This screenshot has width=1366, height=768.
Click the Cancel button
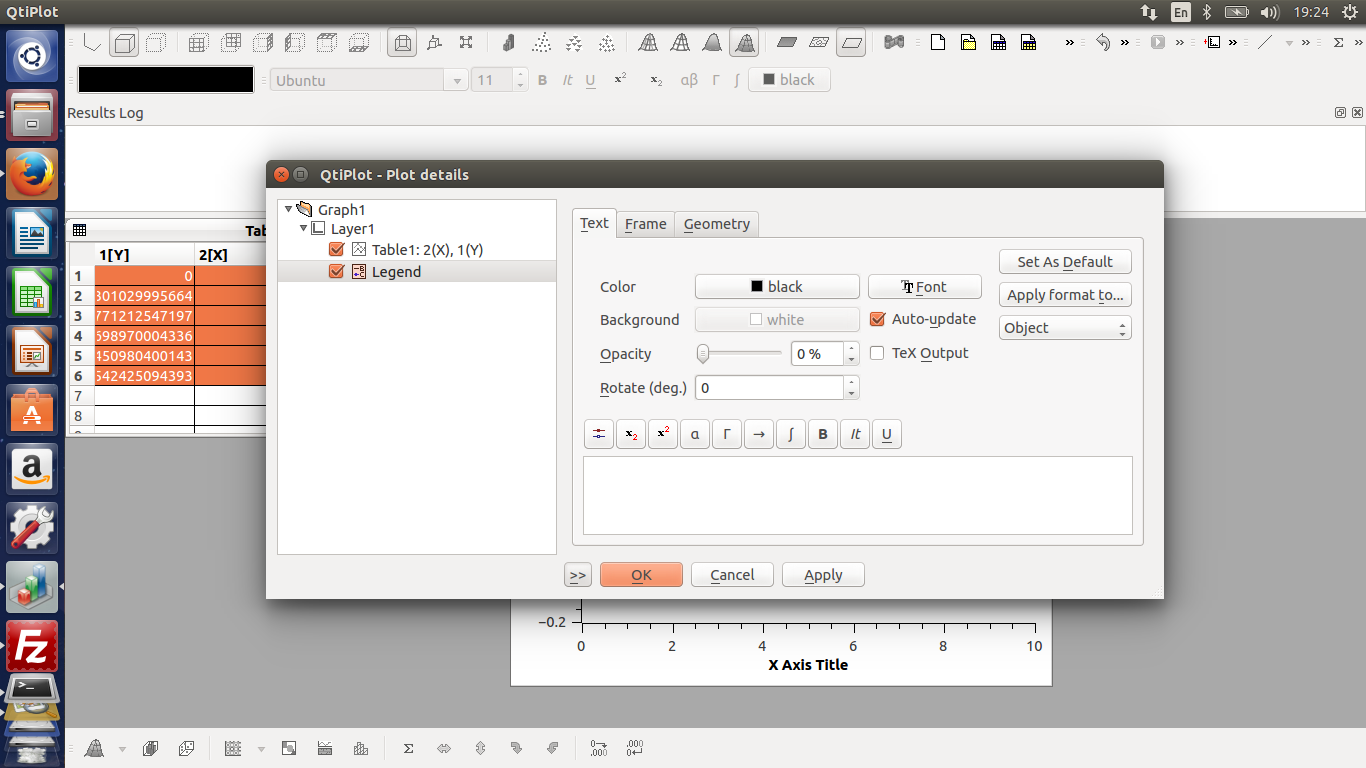click(732, 575)
